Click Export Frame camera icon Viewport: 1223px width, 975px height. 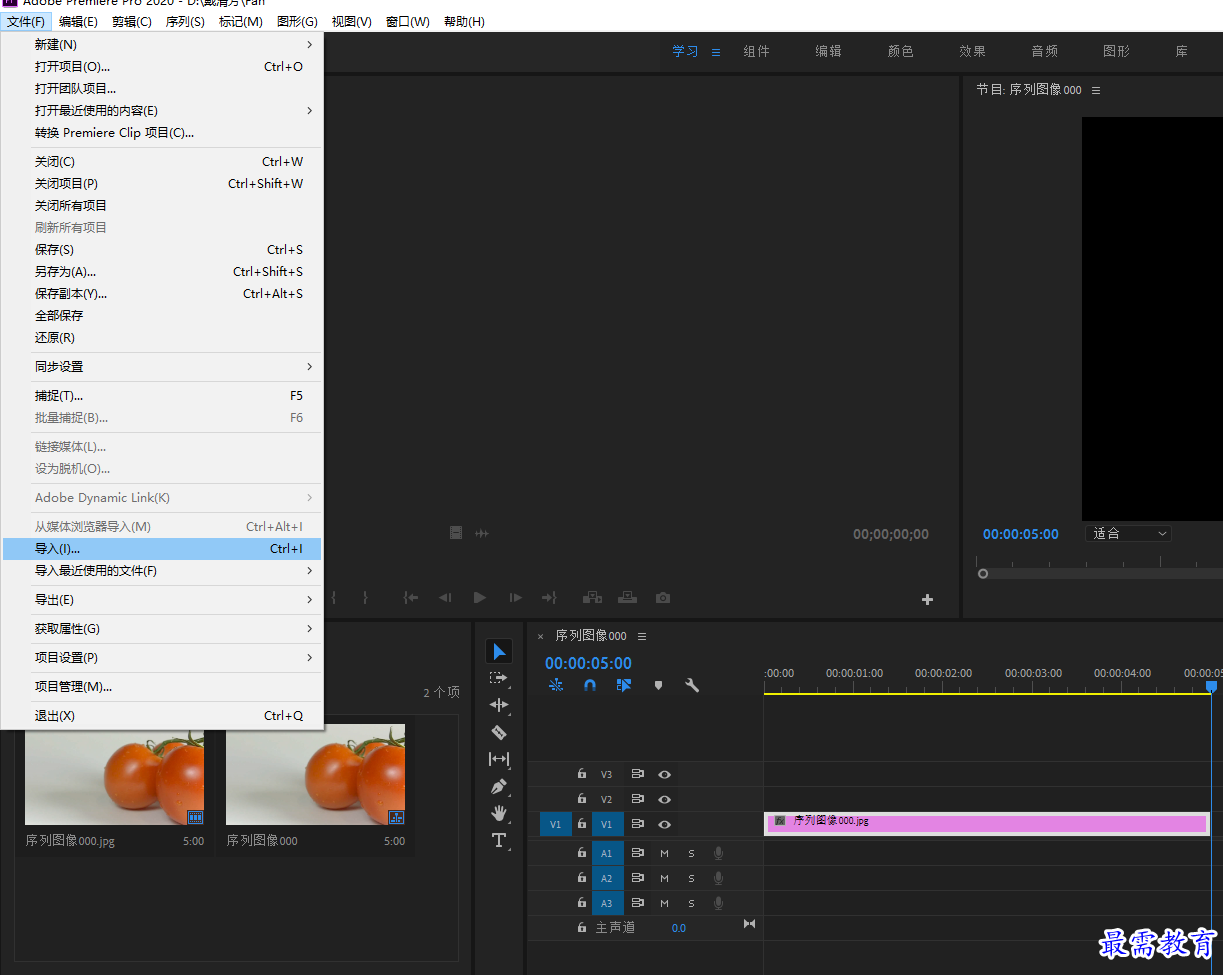[662, 597]
